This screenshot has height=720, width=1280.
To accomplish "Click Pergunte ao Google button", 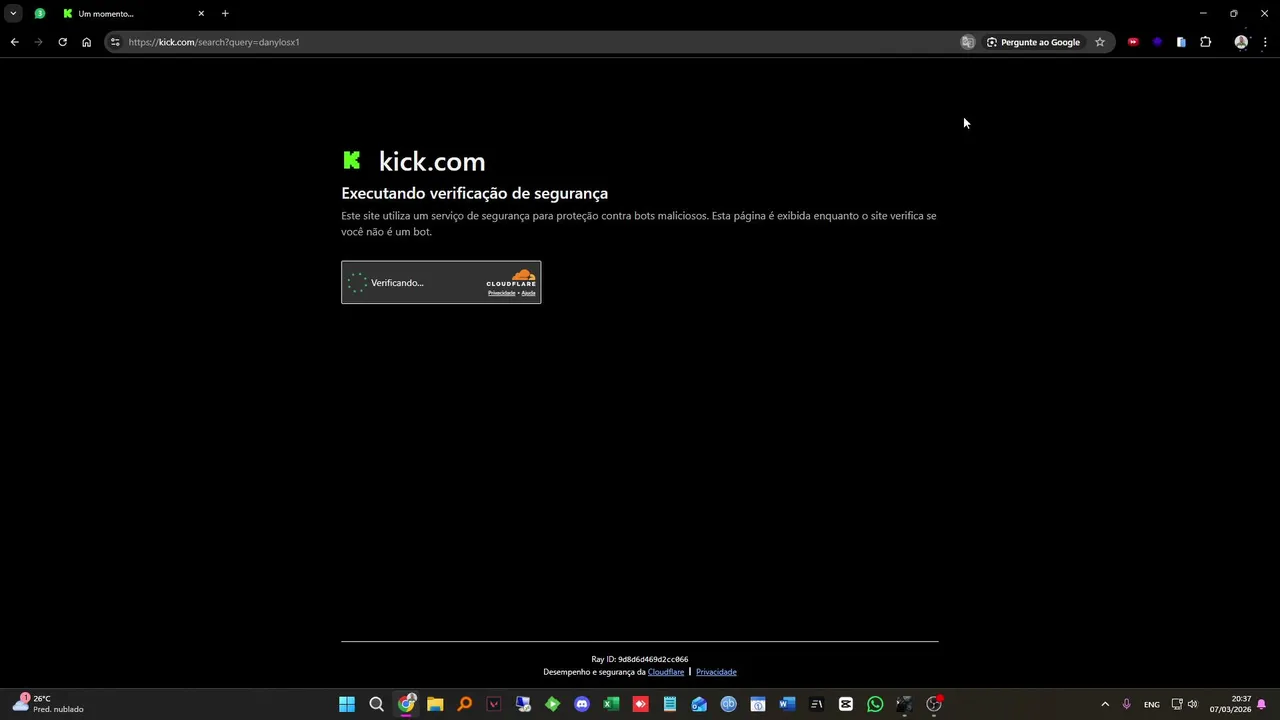I will coord(1033,42).
